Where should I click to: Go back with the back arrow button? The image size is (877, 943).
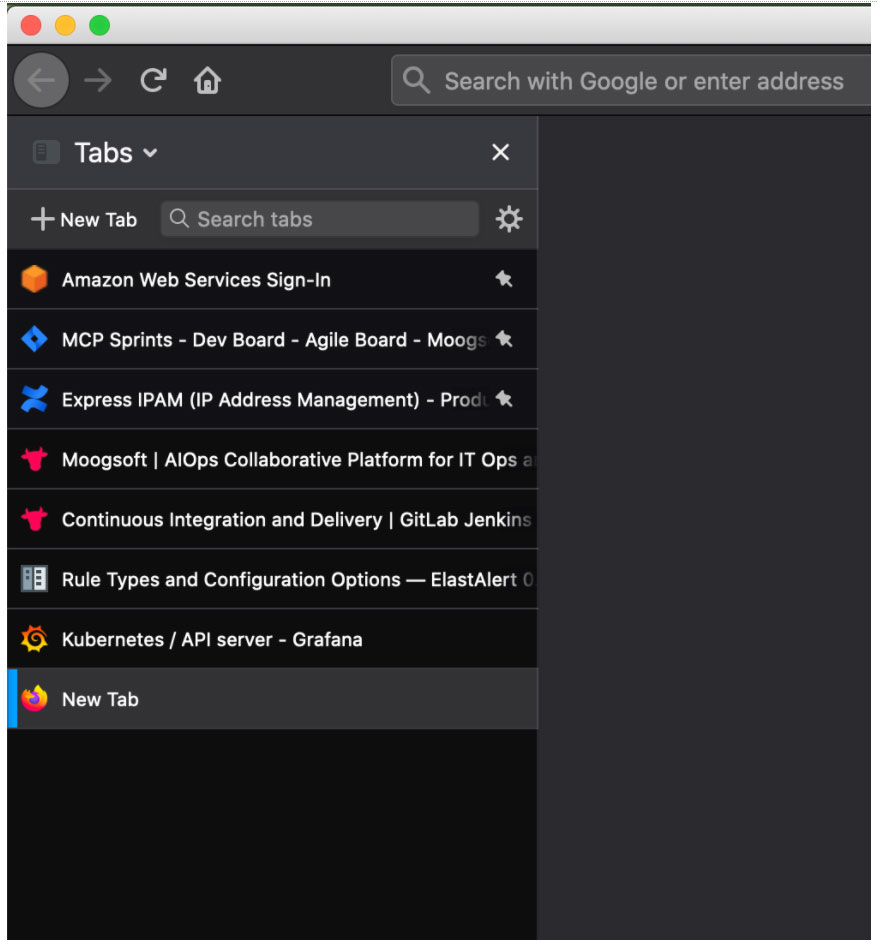(41, 80)
